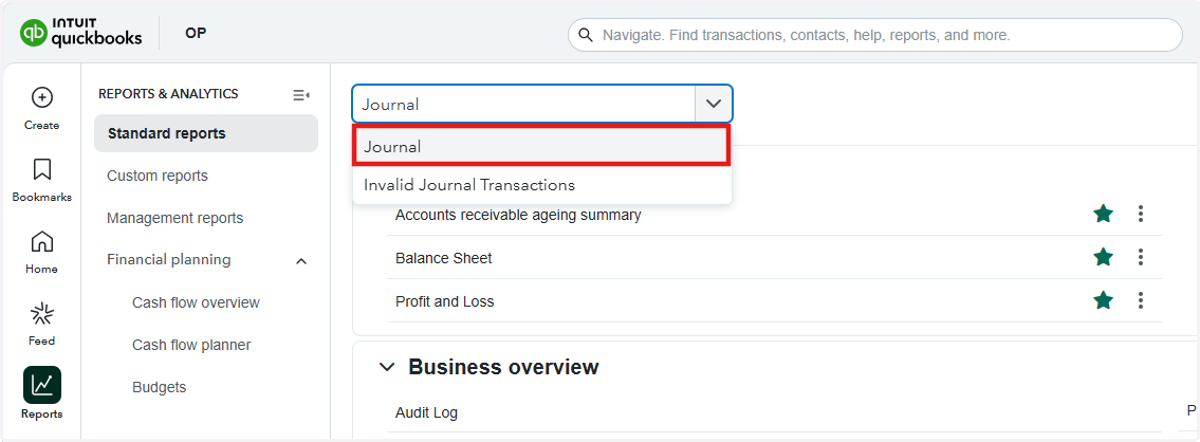
Task: Click the Reports & Analytics heading
Action: coord(168,94)
